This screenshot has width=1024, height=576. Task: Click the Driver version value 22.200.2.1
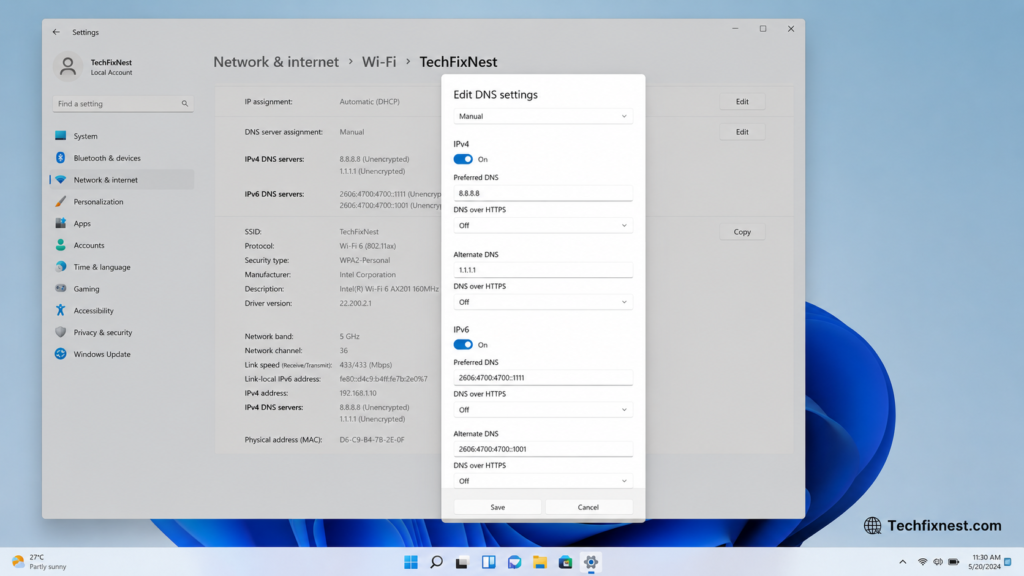click(x=355, y=304)
